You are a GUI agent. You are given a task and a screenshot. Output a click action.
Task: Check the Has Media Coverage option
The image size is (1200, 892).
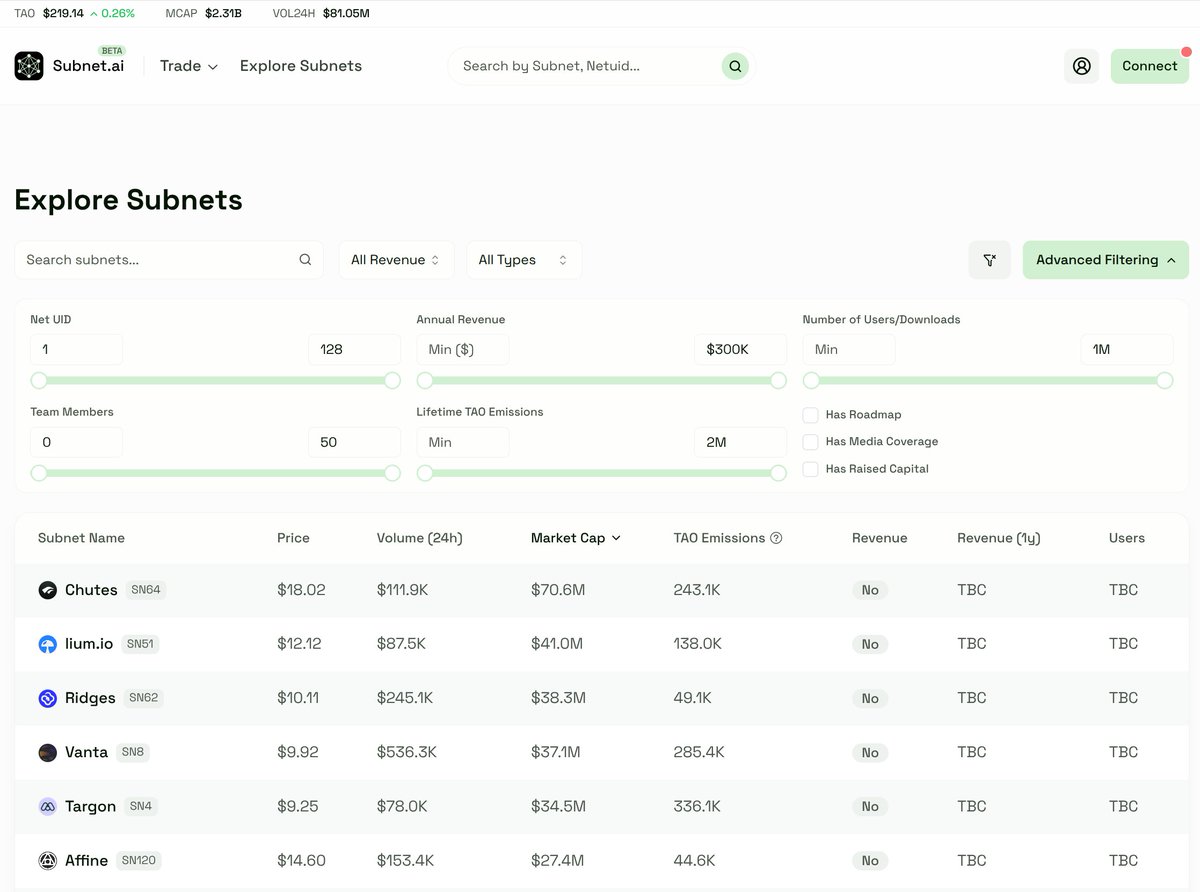pyautogui.click(x=810, y=442)
